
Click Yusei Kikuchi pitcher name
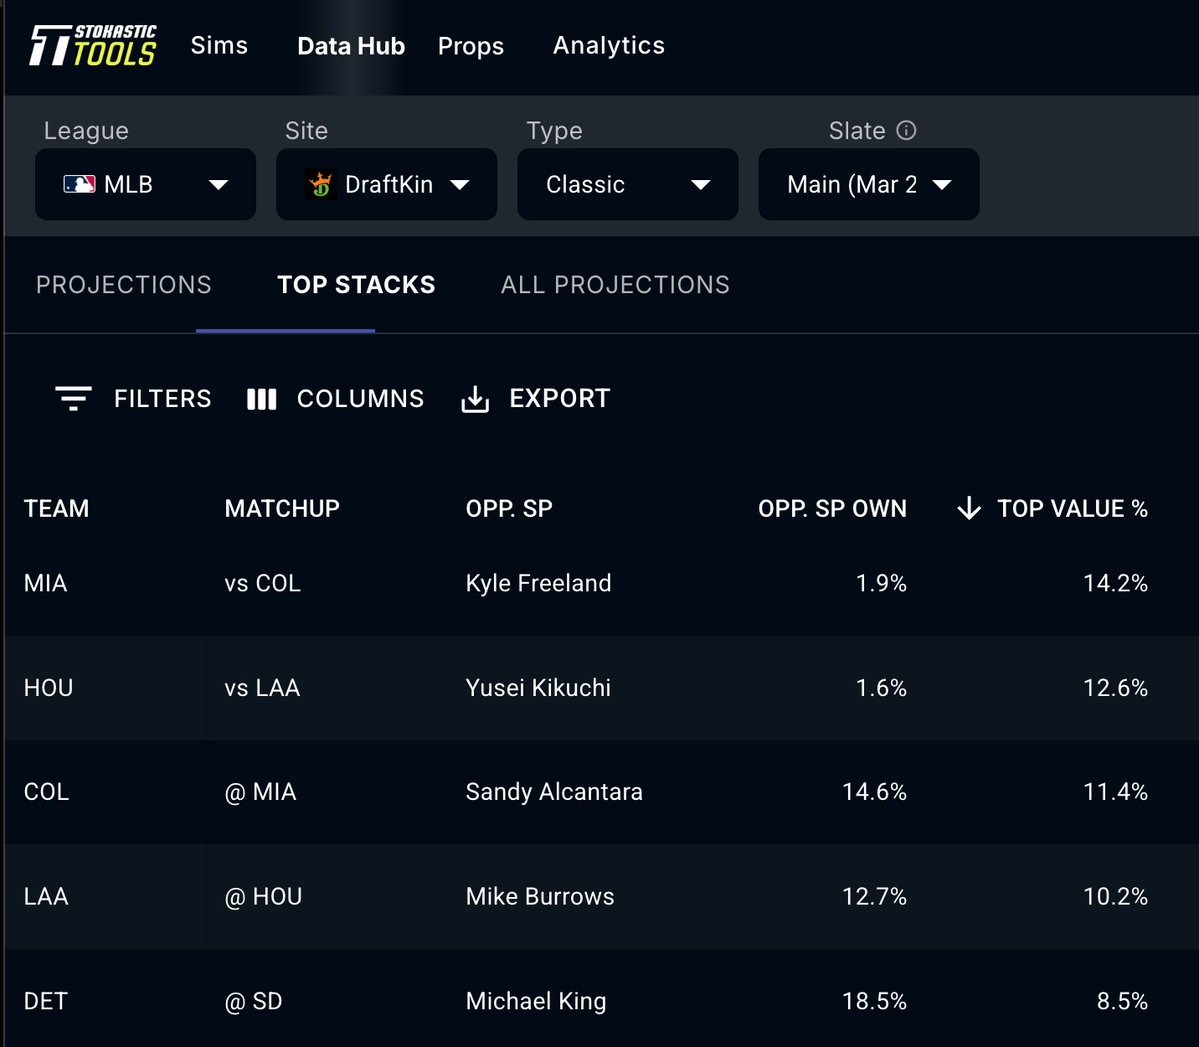(x=538, y=688)
